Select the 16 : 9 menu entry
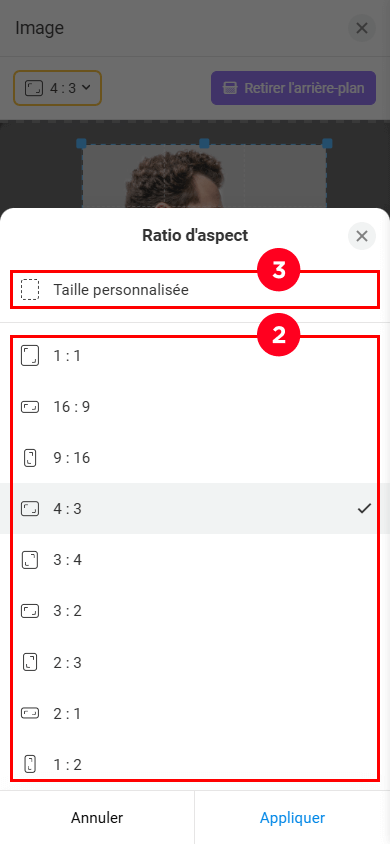The image size is (390, 844). point(195,407)
